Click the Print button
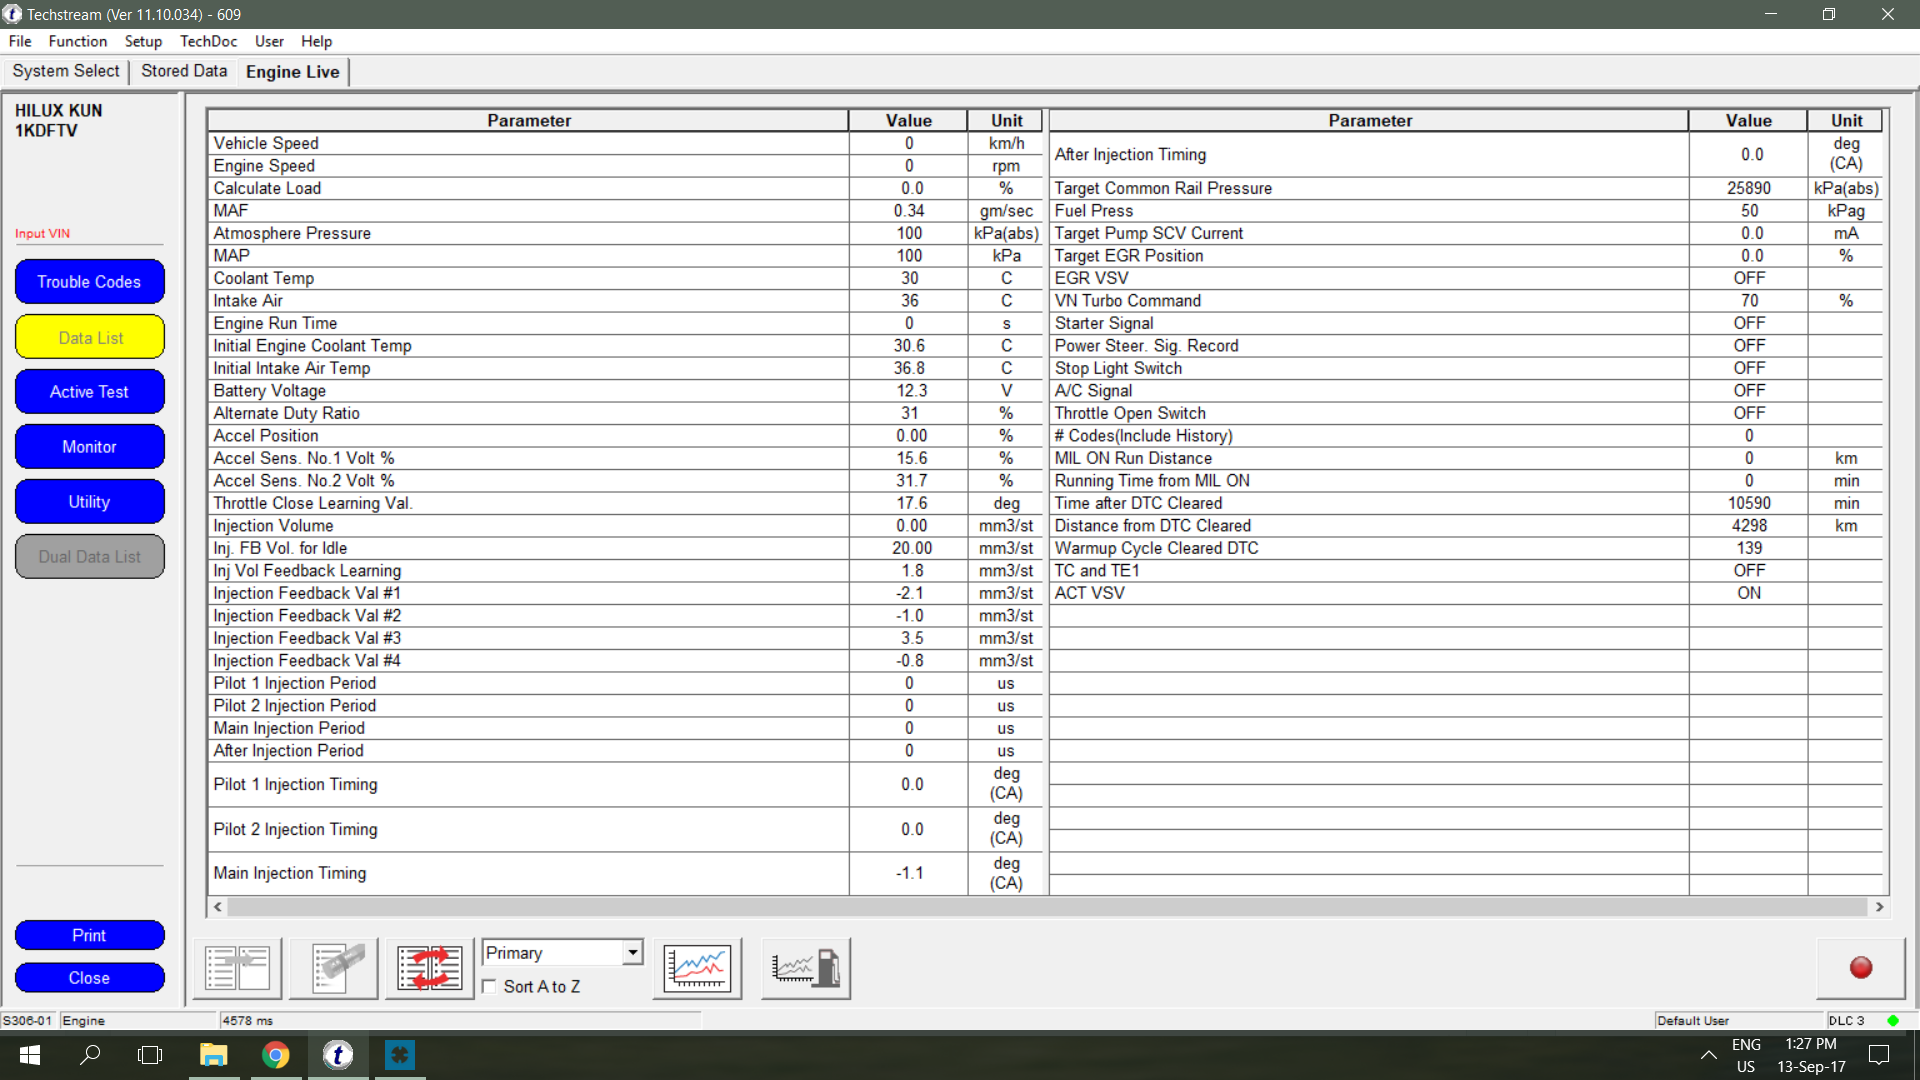 point(89,935)
